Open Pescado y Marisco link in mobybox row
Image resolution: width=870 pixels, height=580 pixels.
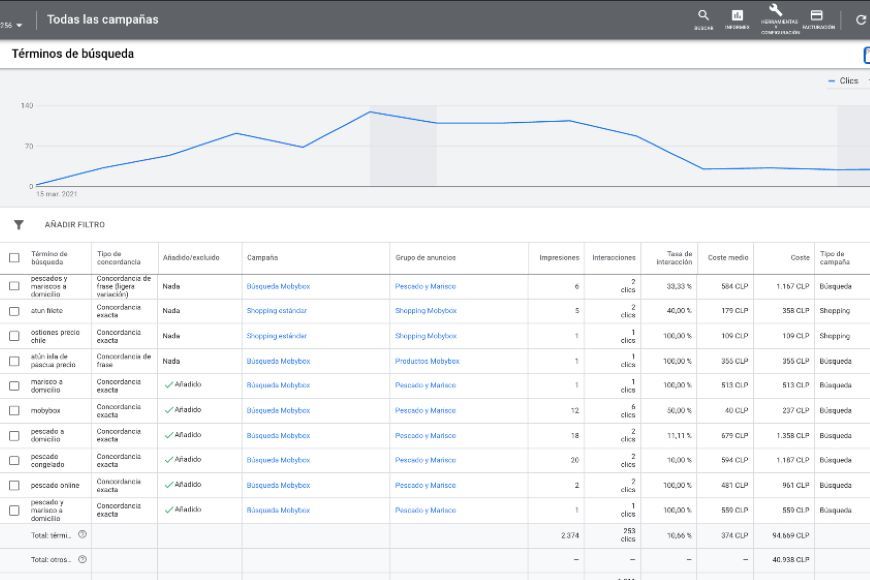[426, 411]
